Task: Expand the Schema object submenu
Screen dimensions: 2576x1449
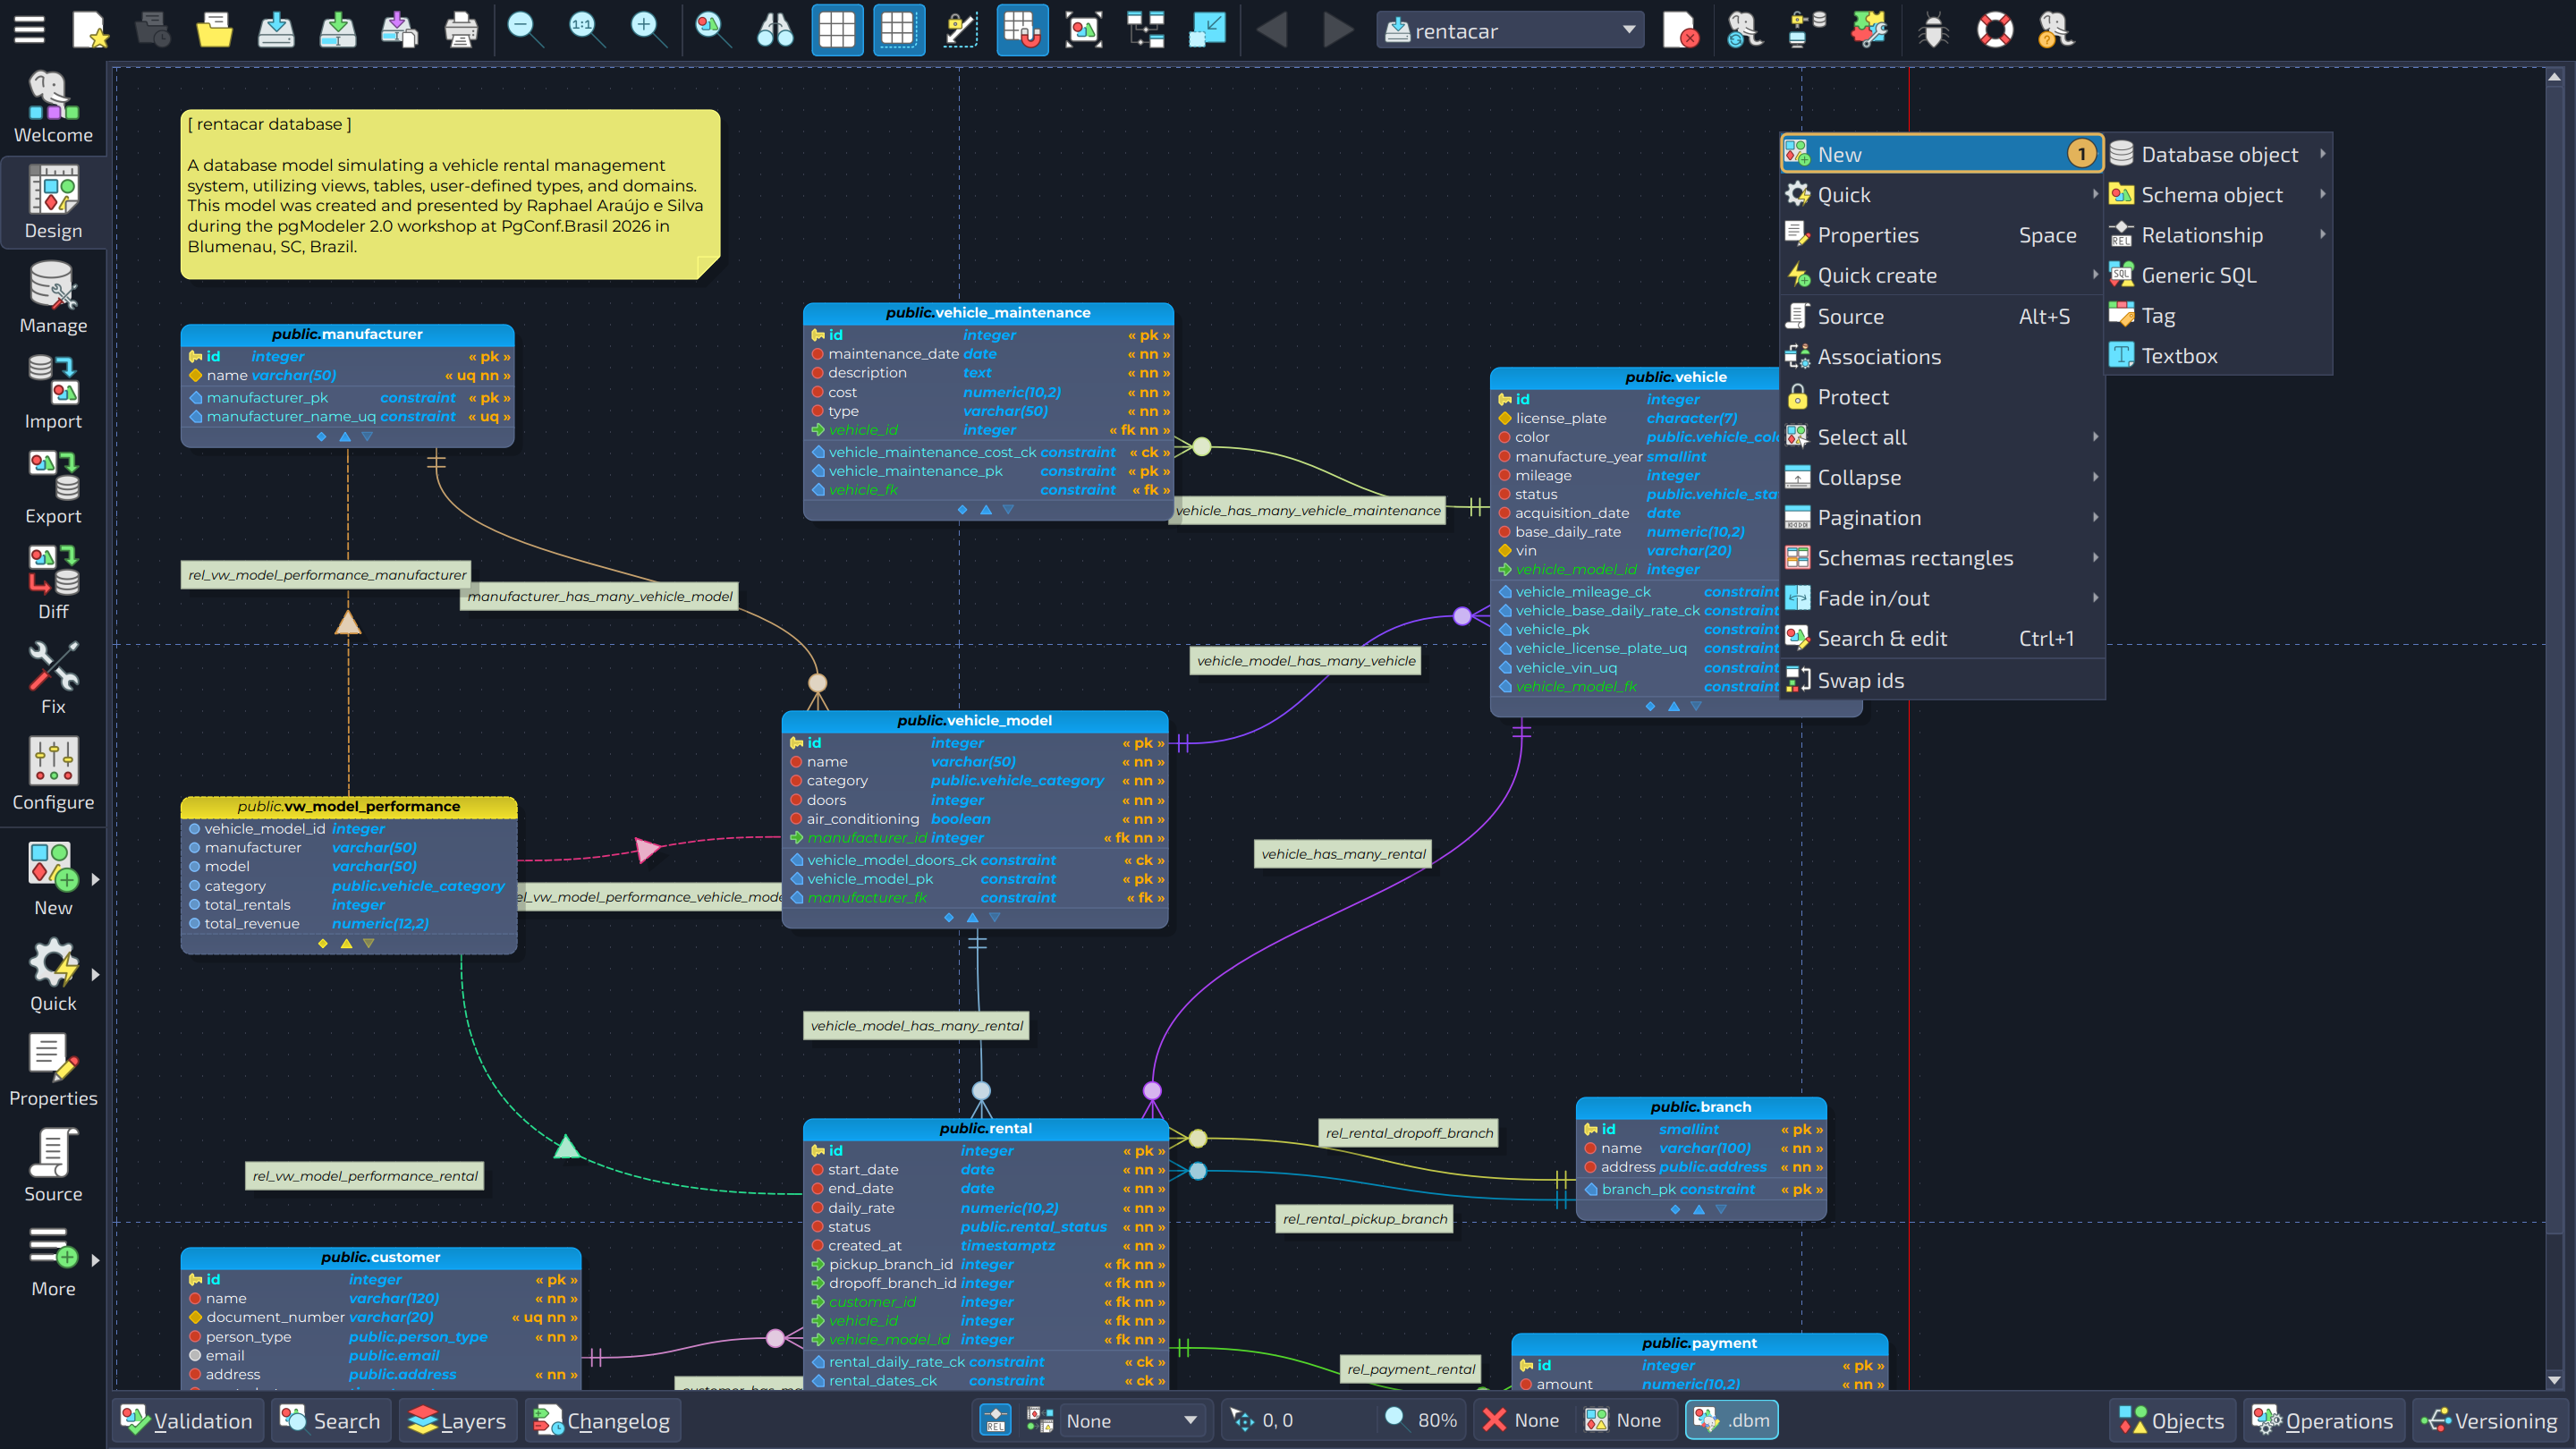Action: (x=2220, y=194)
